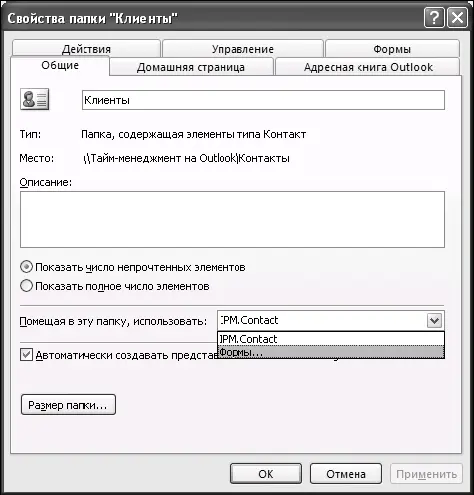
Task: Click inside the Описание text area
Action: [x=232, y=219]
